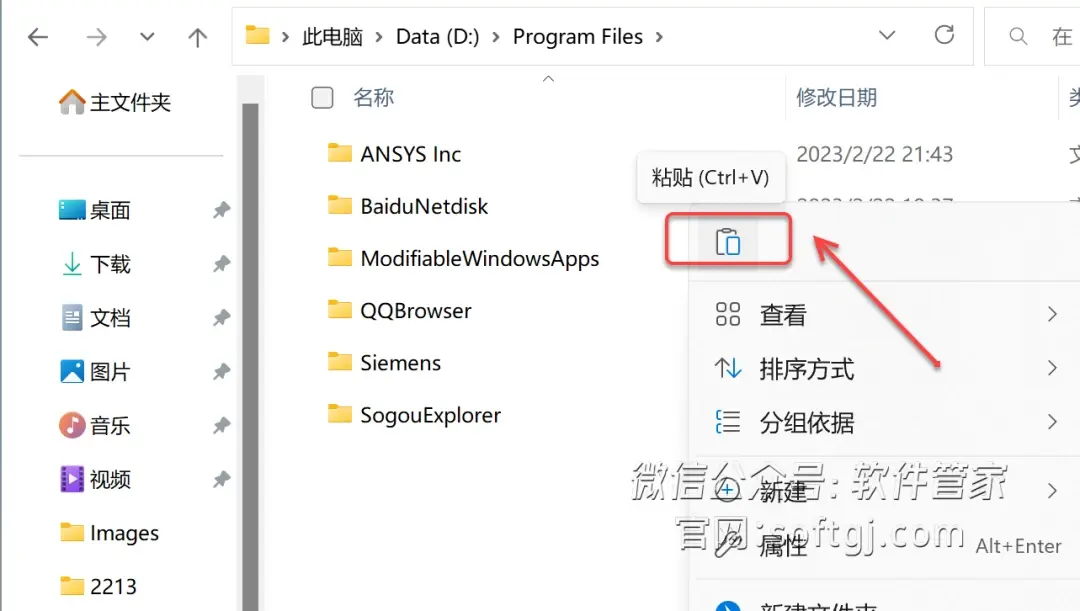Unpin 桌面 using its pin icon

221,209
